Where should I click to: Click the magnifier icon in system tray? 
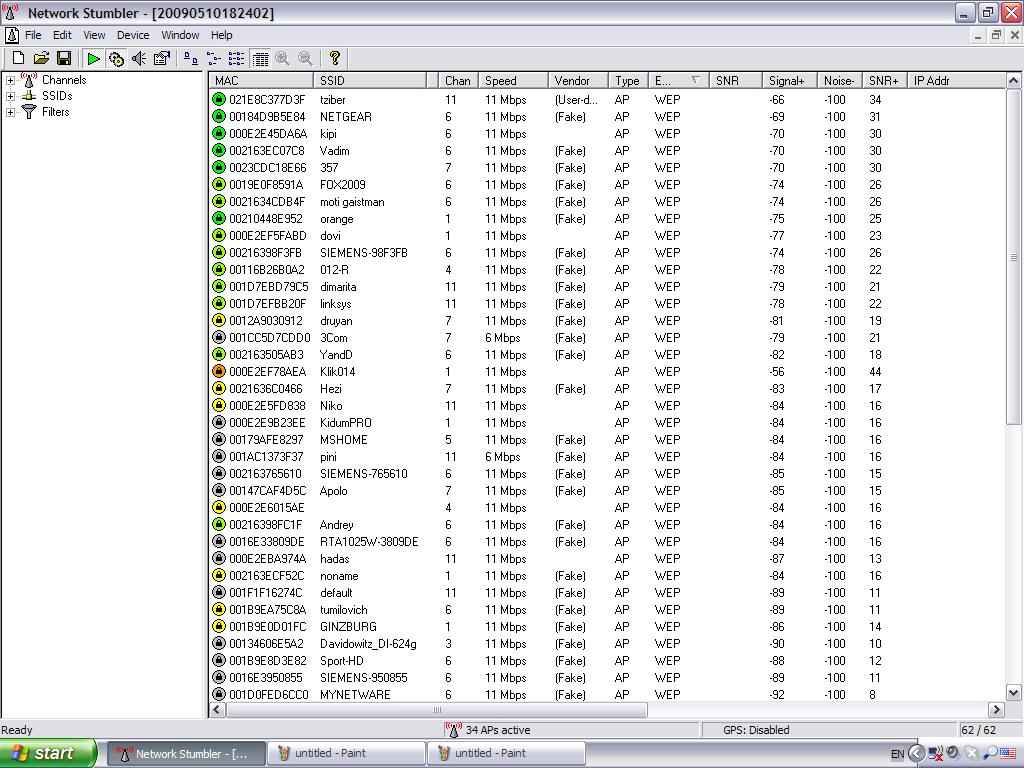[990, 754]
